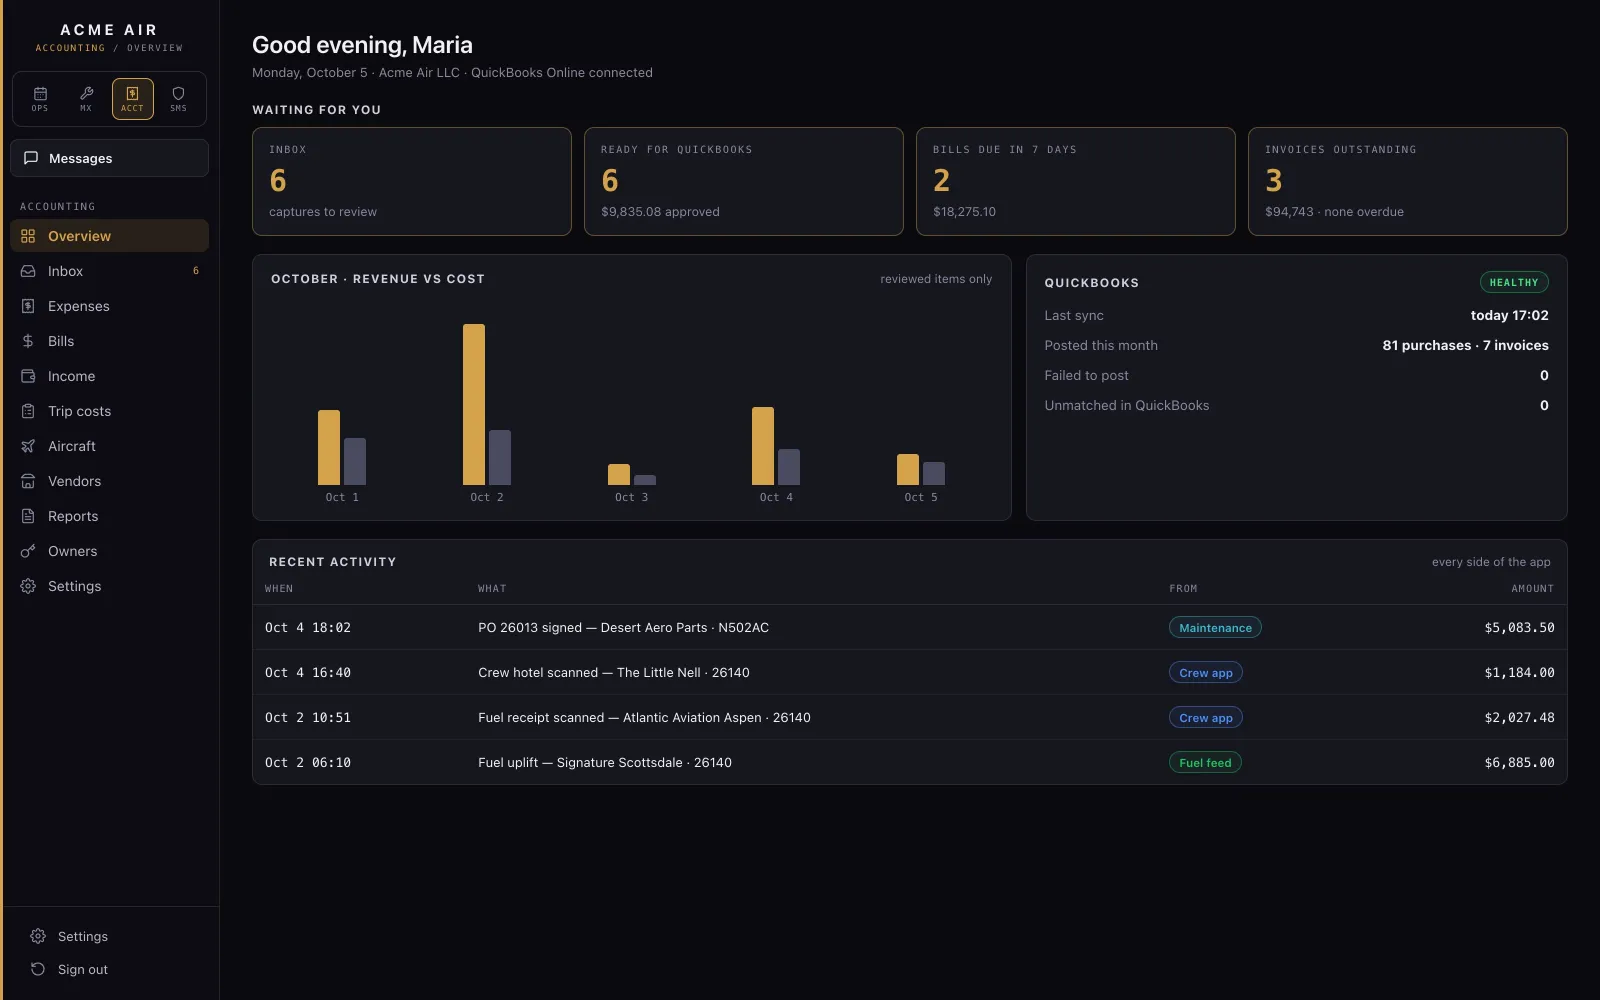Click the Fuel feed source tag
The width and height of the screenshot is (1600, 1000).
coord(1205,762)
